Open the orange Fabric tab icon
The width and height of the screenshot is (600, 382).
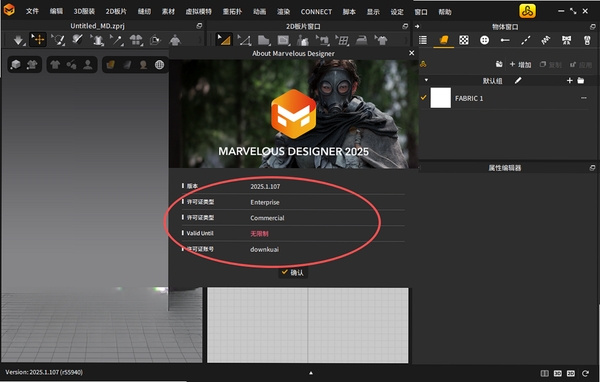point(443,40)
